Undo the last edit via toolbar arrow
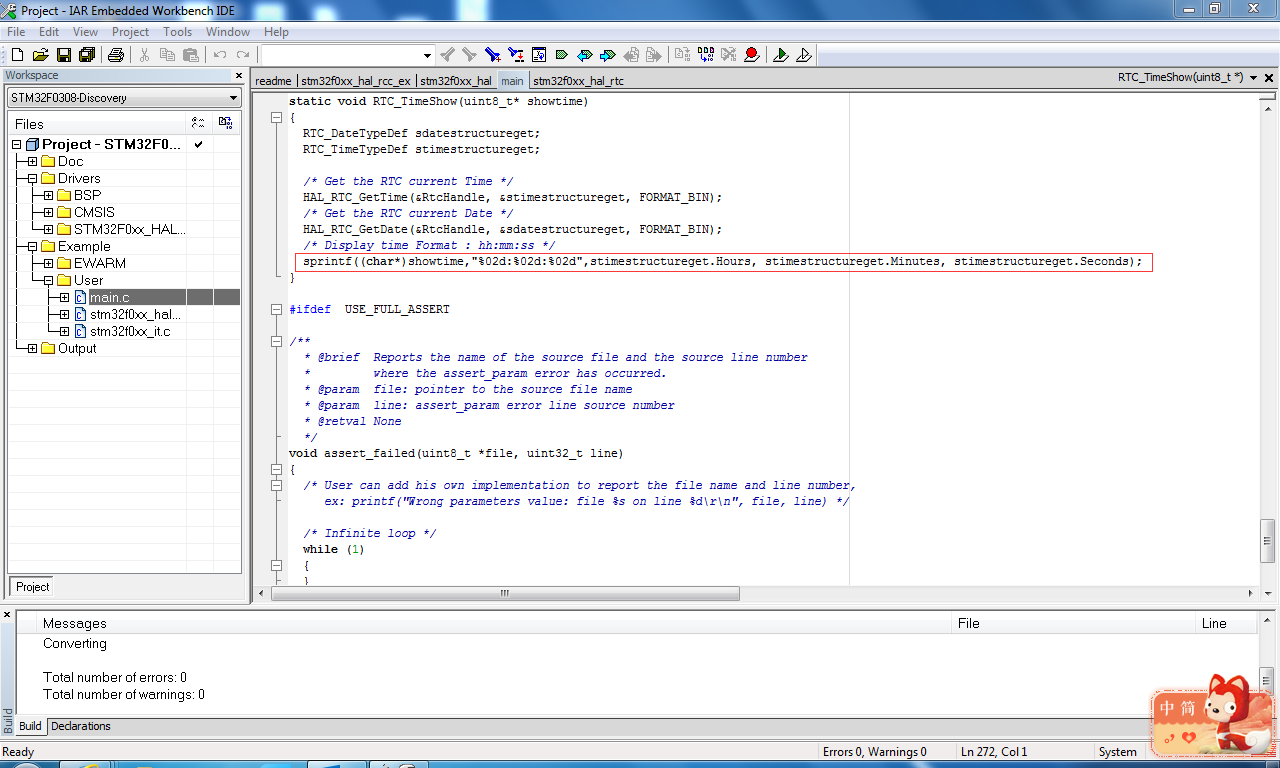Image resolution: width=1280 pixels, height=768 pixels. coord(219,55)
